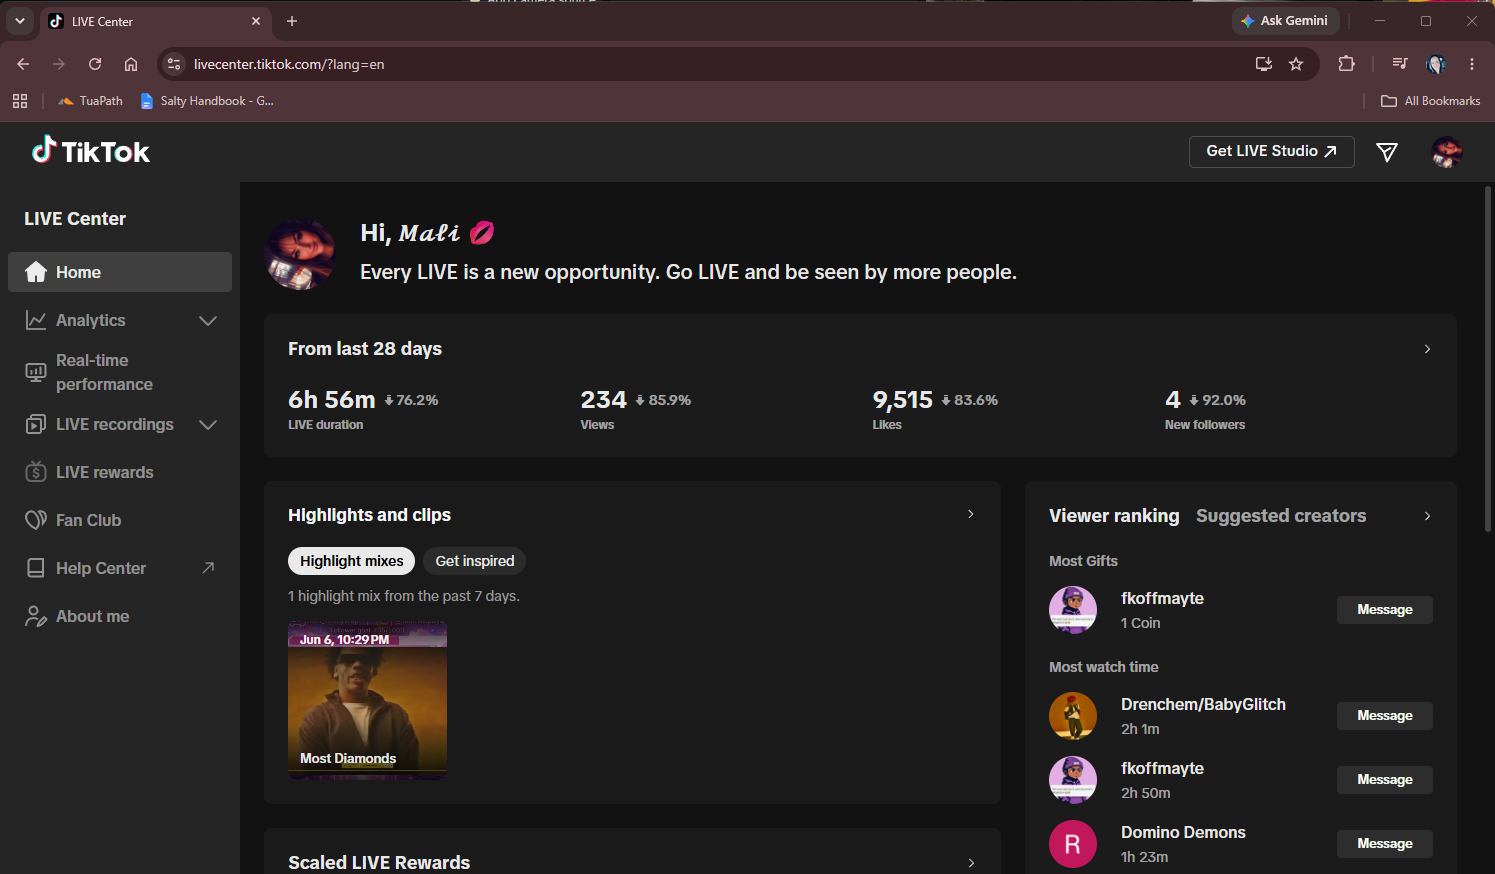Viewport: 1495px width, 874px height.
Task: Reload the page with the browser refresh icon
Action: (95, 64)
